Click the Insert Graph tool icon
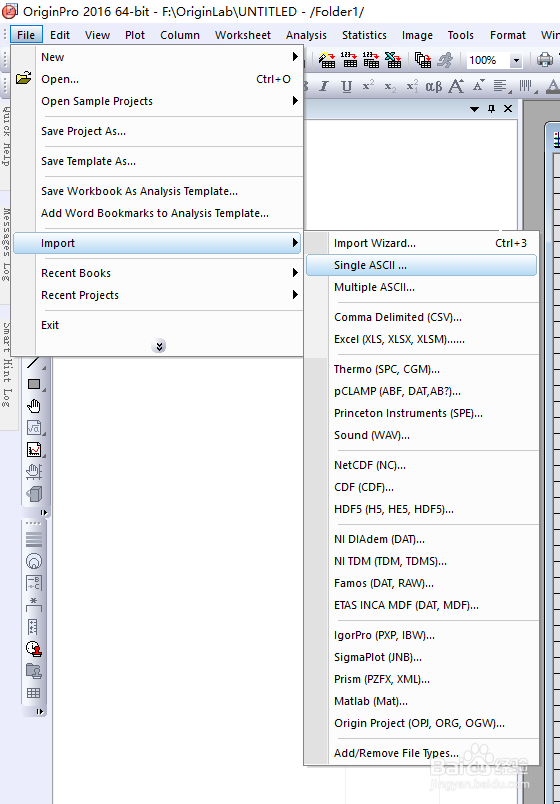560x804 pixels. [x=34, y=450]
